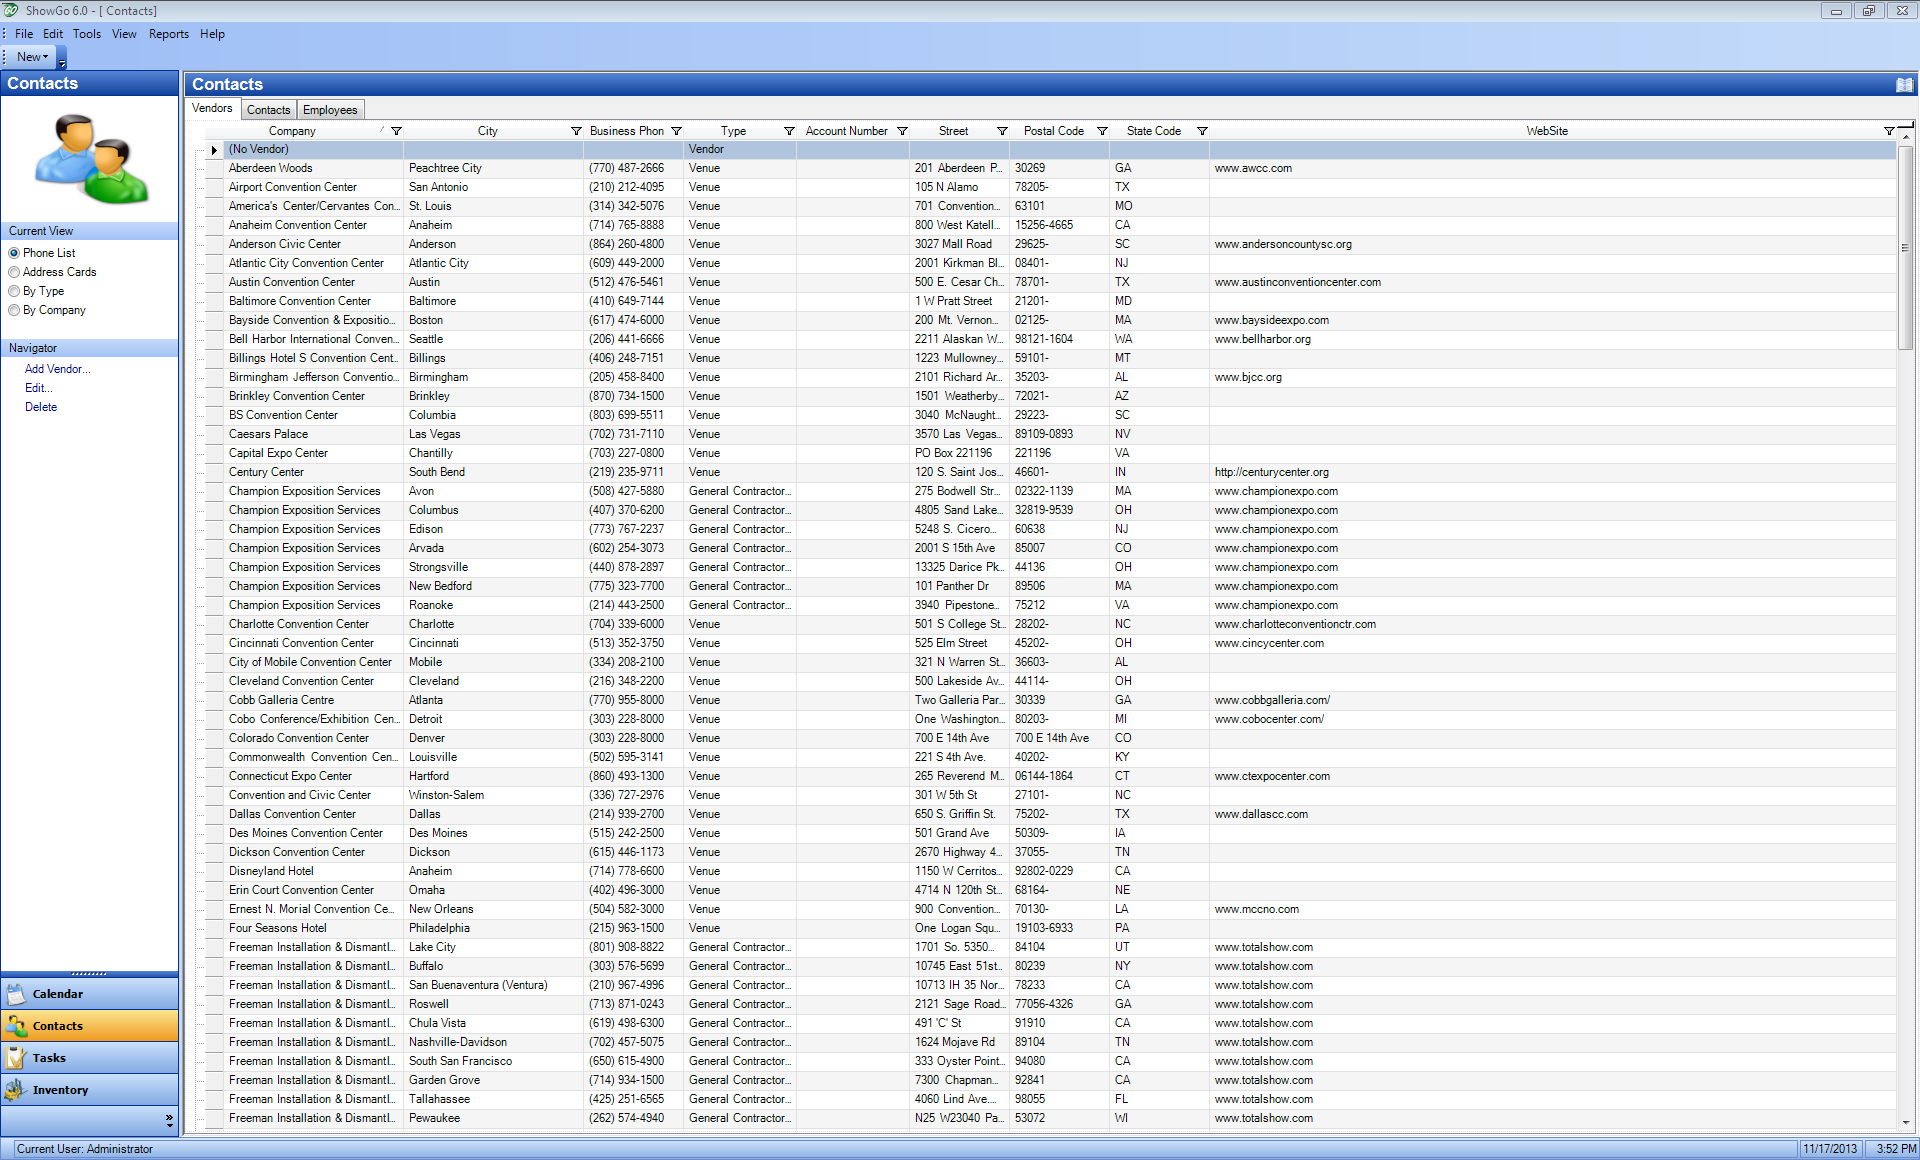Click the Delete link in Navigator
The width and height of the screenshot is (1920, 1160).
pos(41,407)
